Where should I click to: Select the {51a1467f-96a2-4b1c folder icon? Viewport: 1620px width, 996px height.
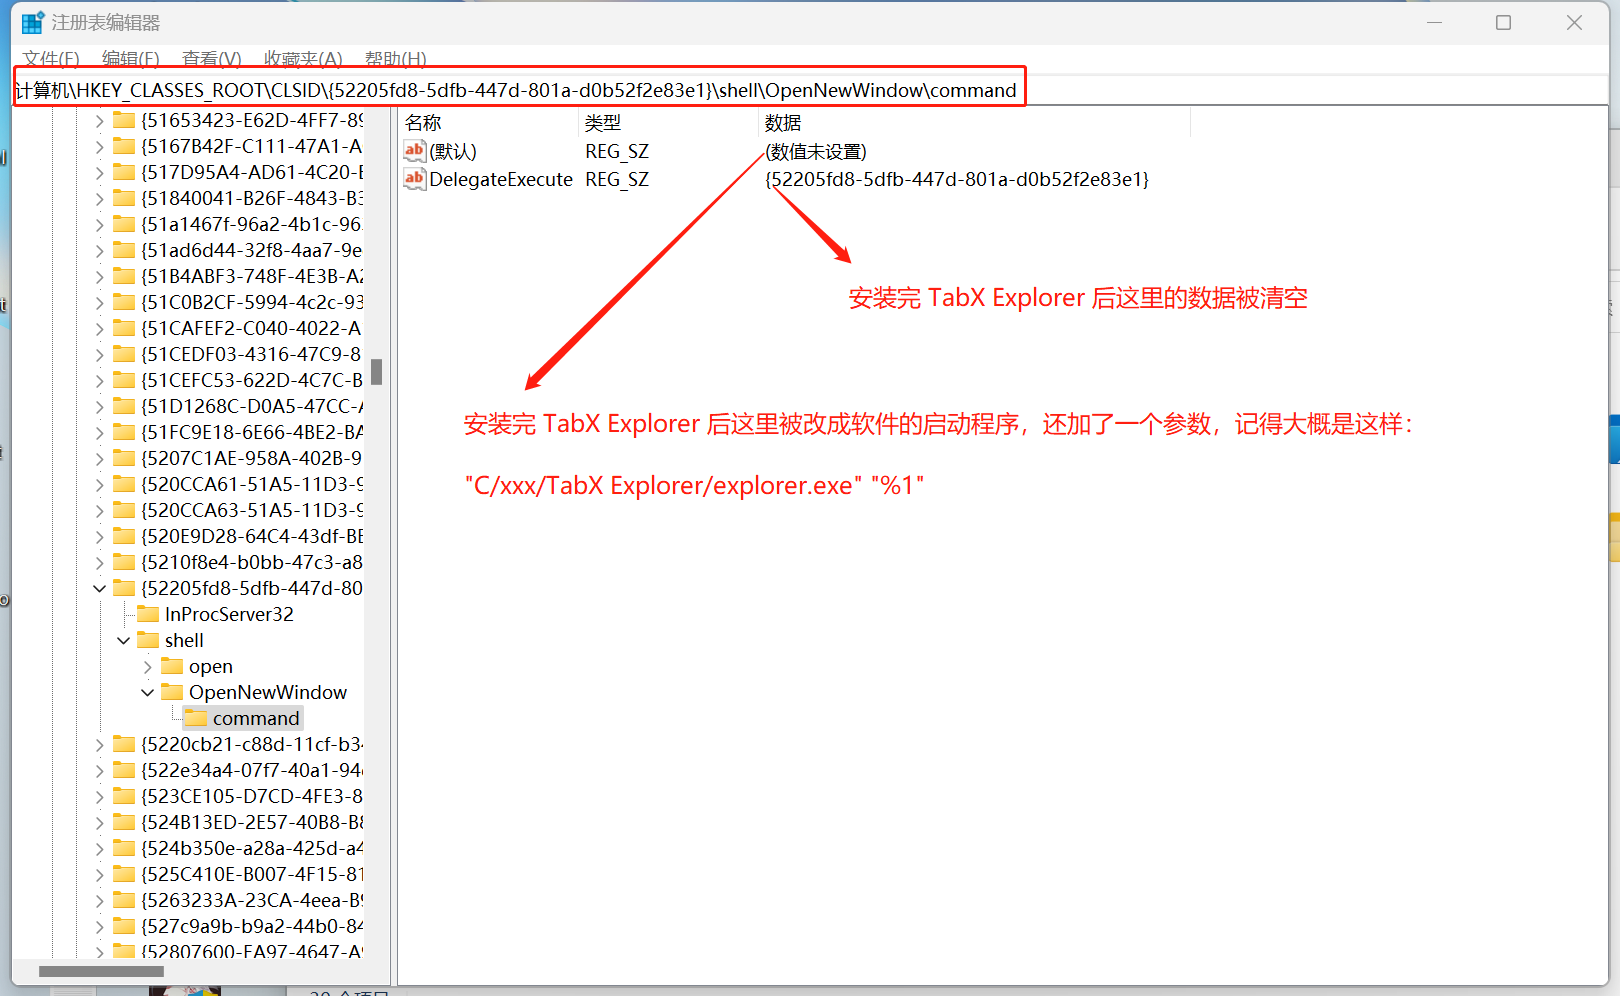click(x=124, y=224)
